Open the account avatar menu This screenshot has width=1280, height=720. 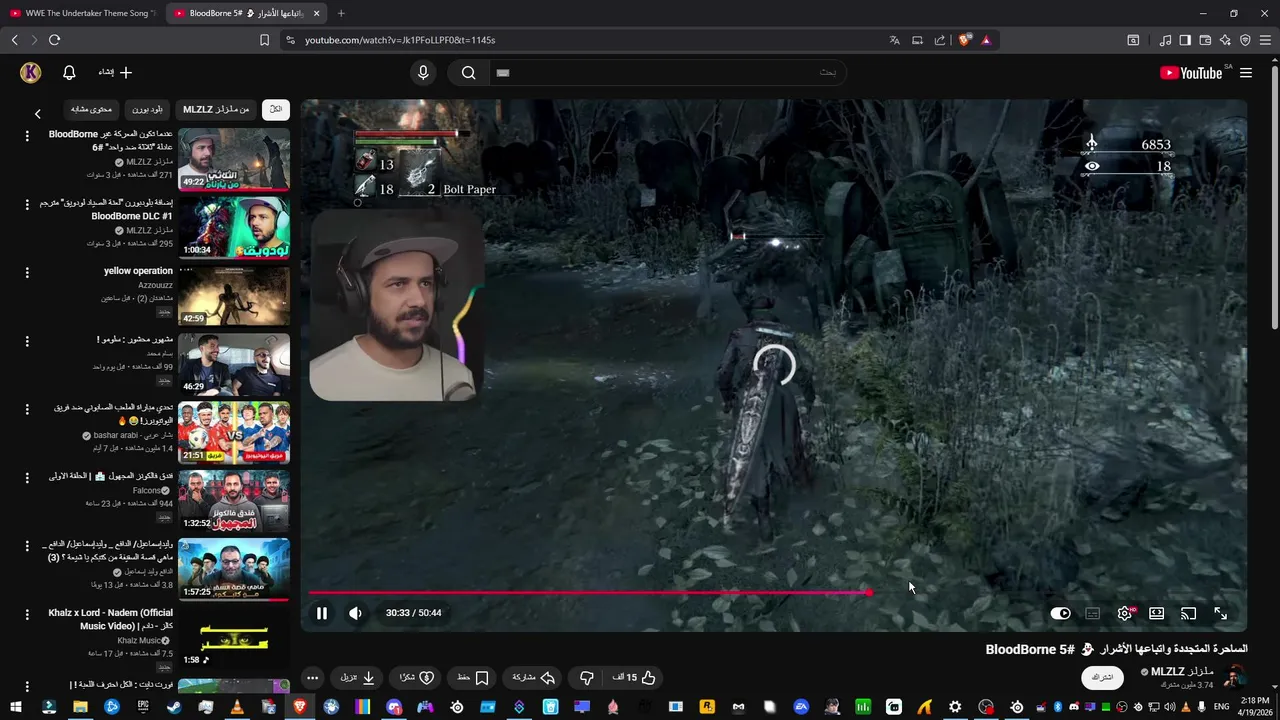point(31,72)
